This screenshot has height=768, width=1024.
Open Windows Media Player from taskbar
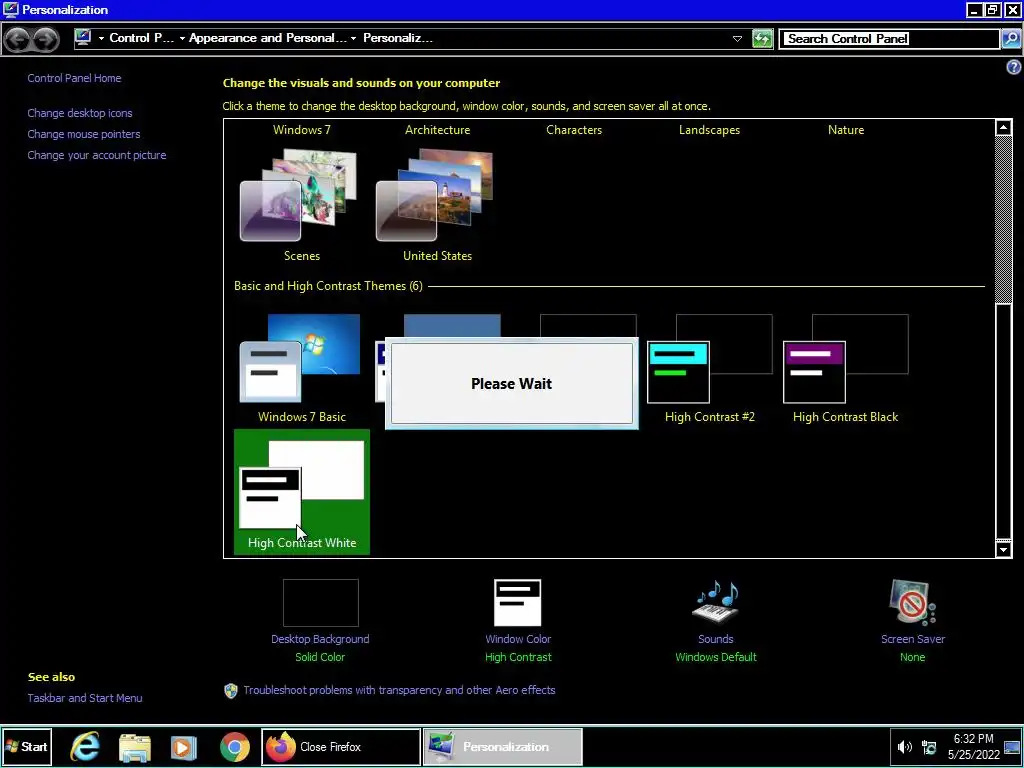(184, 747)
